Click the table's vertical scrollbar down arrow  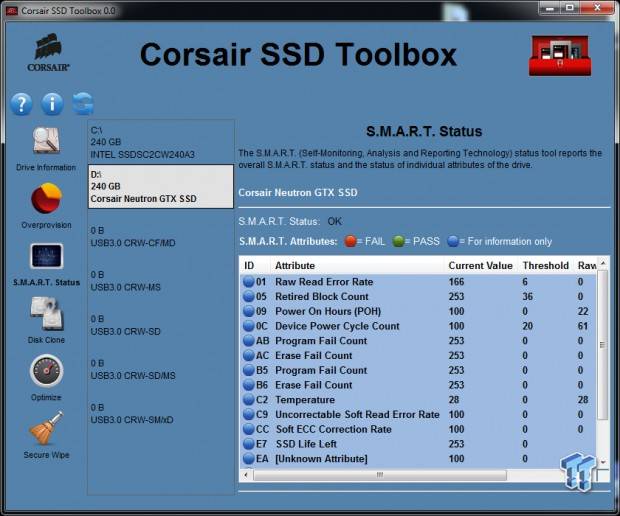point(603,463)
